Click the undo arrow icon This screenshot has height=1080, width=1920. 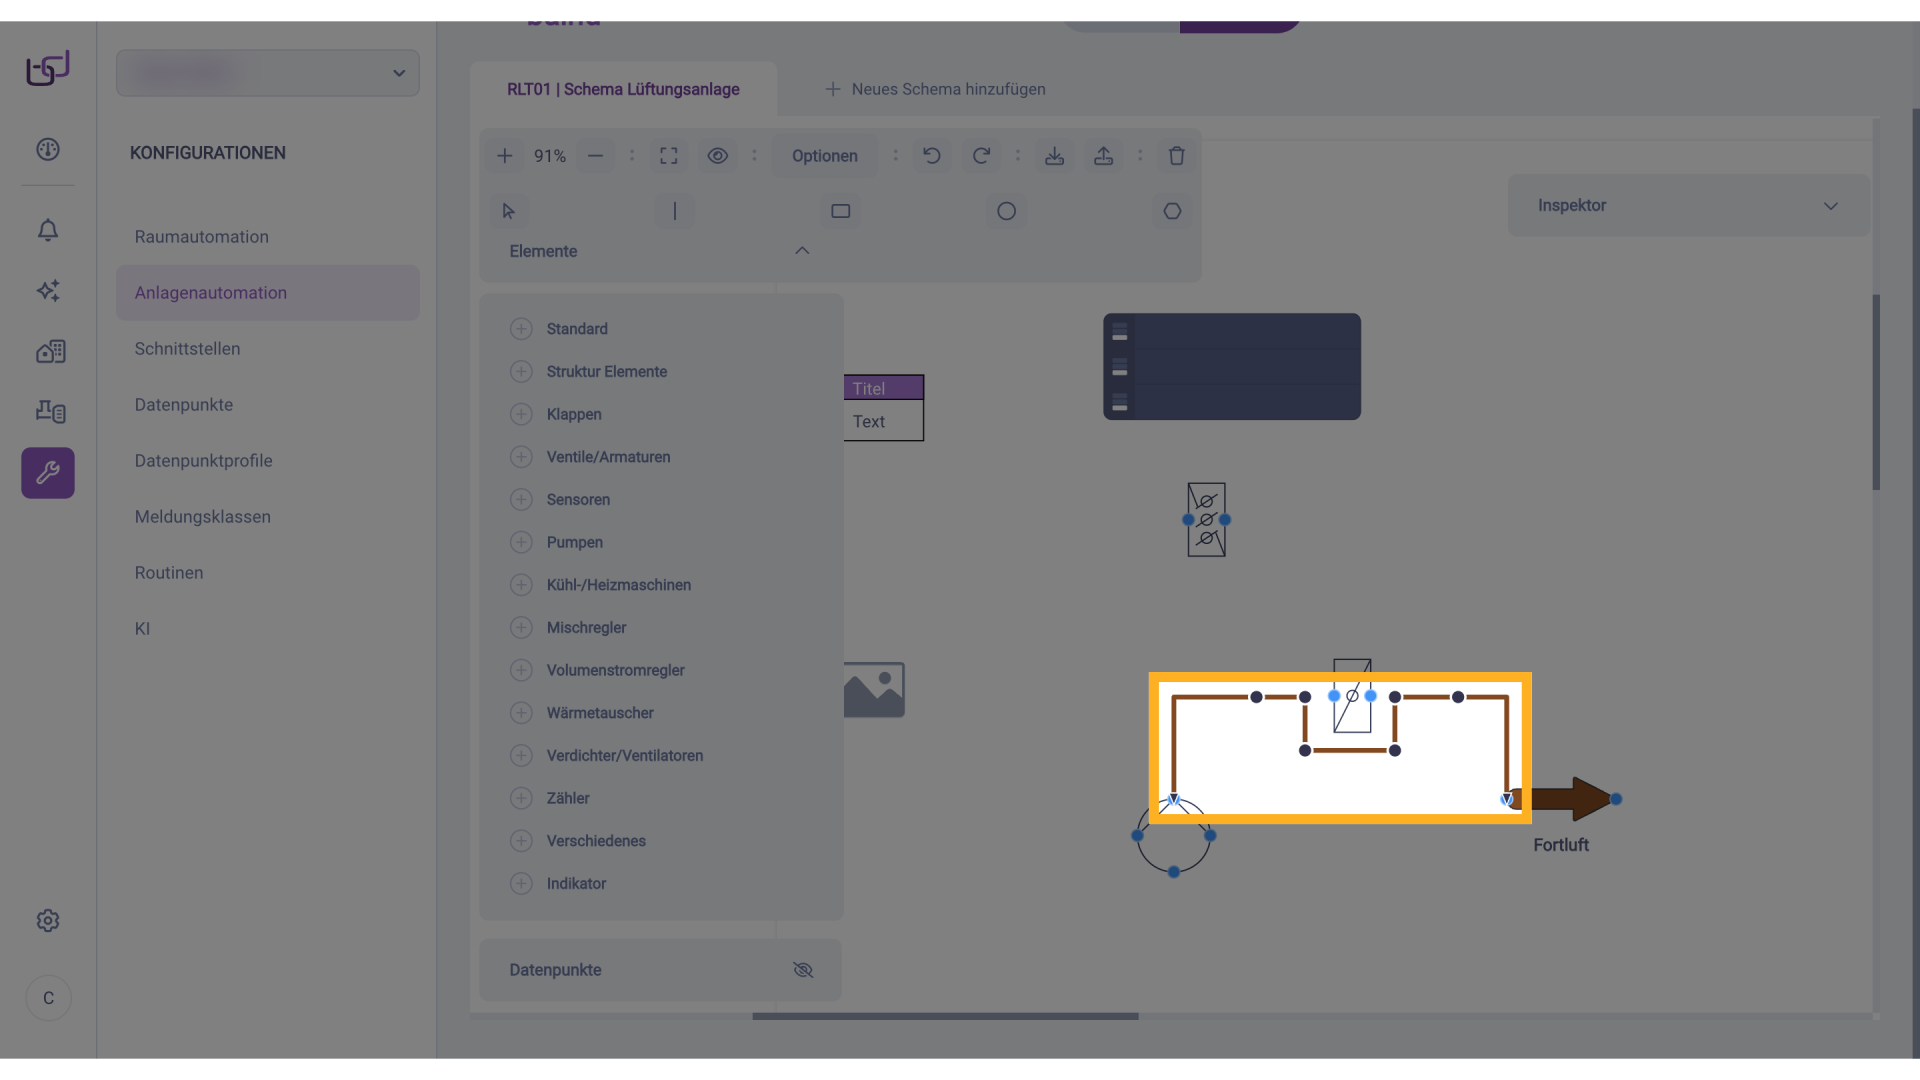[931, 156]
